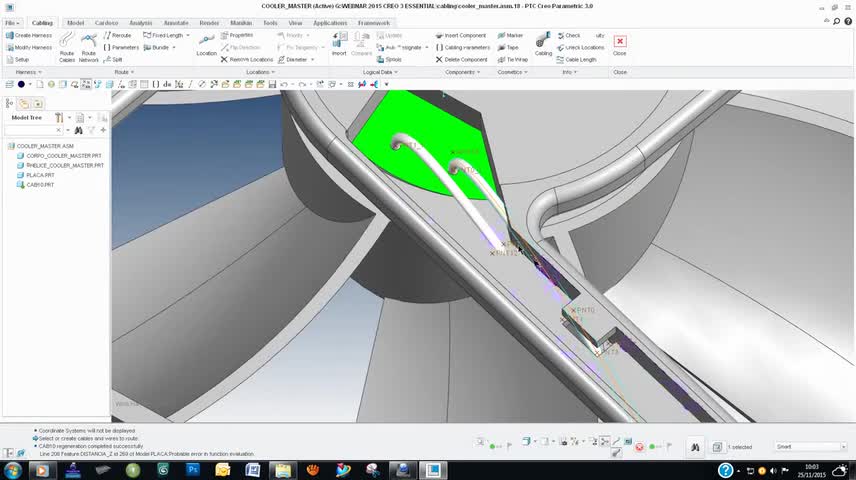Open model tree settings hammer icon

click(59, 117)
